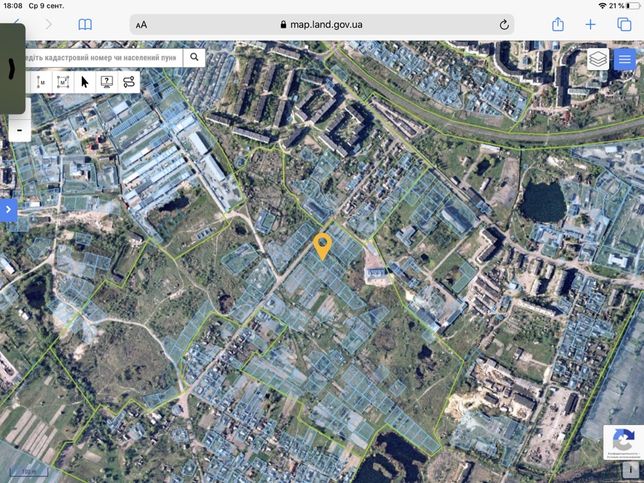
Task: Open the map layers panel
Action: click(x=598, y=59)
